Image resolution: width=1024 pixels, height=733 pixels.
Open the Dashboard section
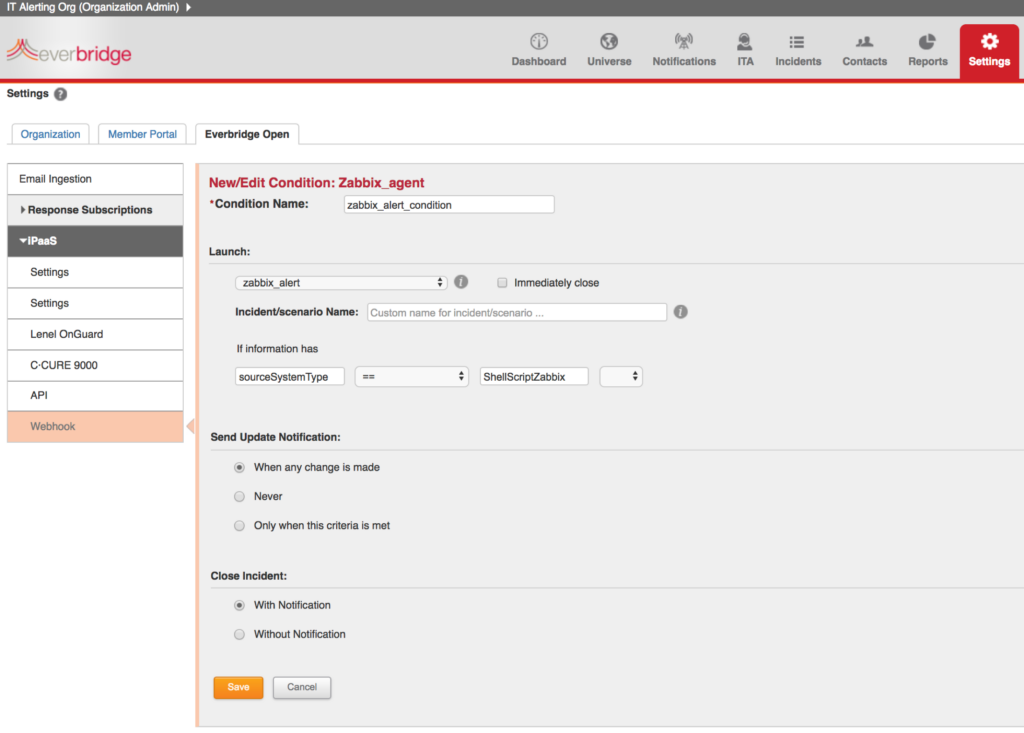pyautogui.click(x=539, y=50)
